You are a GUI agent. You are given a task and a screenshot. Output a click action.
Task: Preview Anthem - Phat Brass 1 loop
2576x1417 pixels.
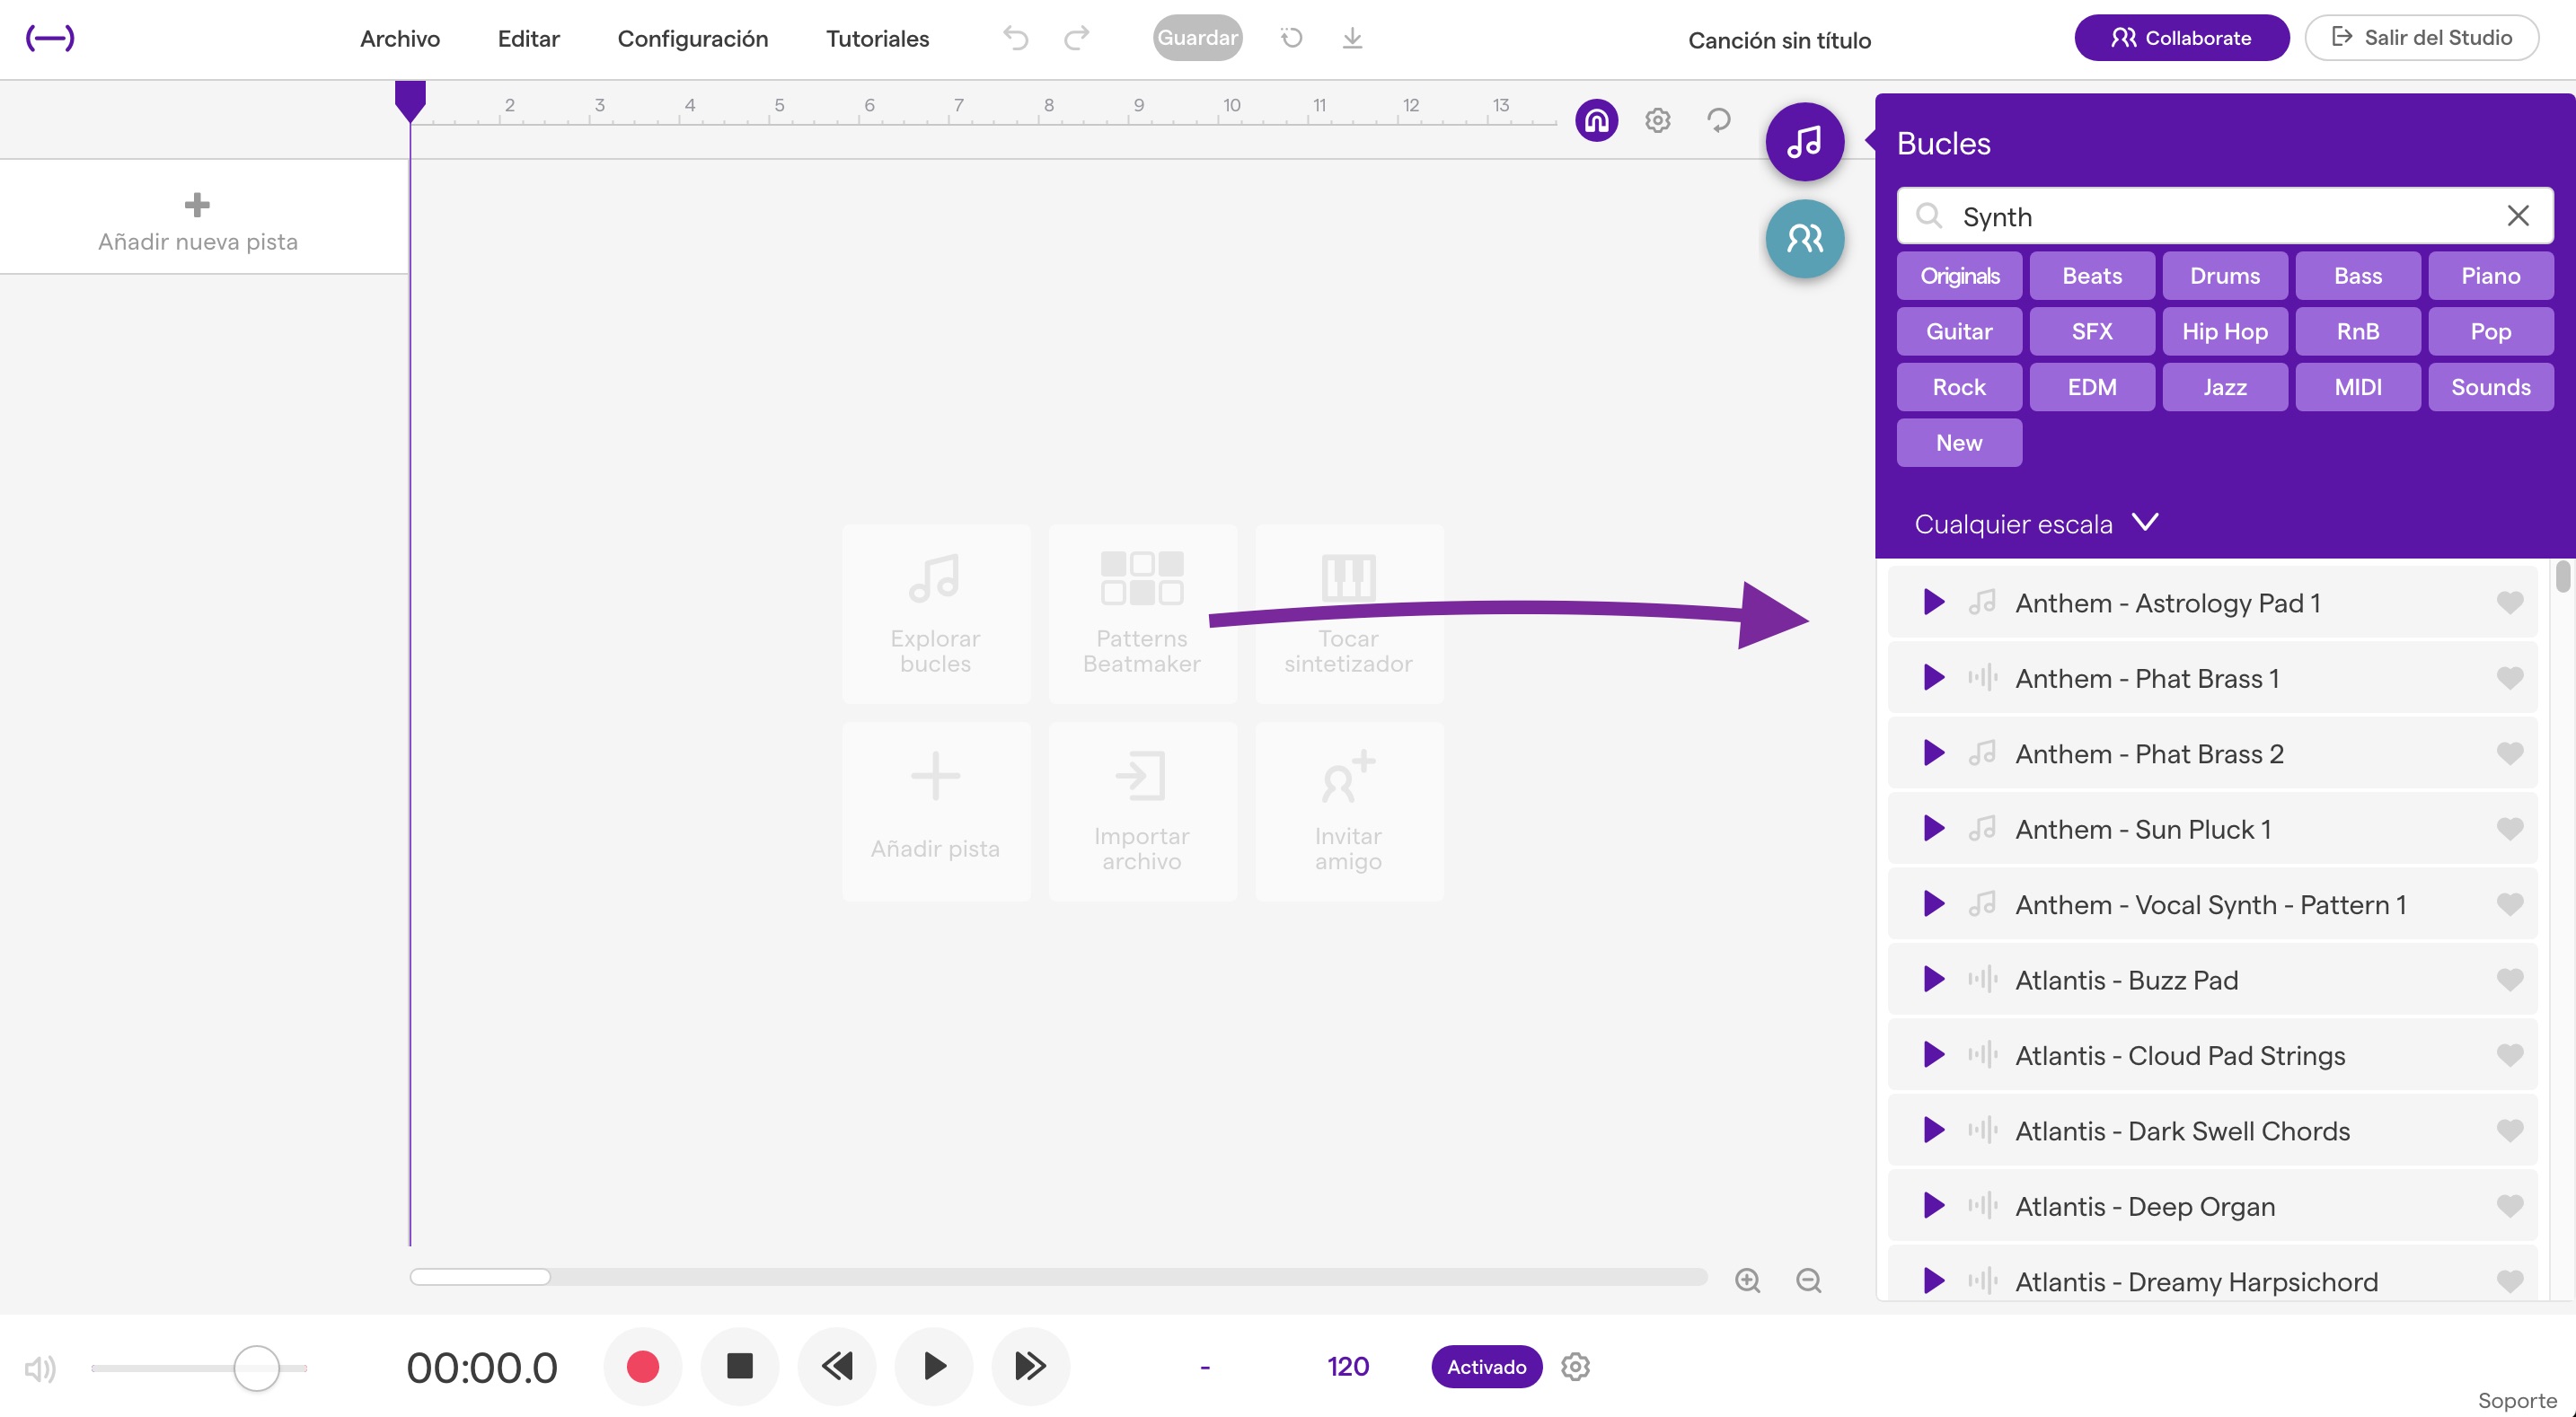click(x=1933, y=678)
